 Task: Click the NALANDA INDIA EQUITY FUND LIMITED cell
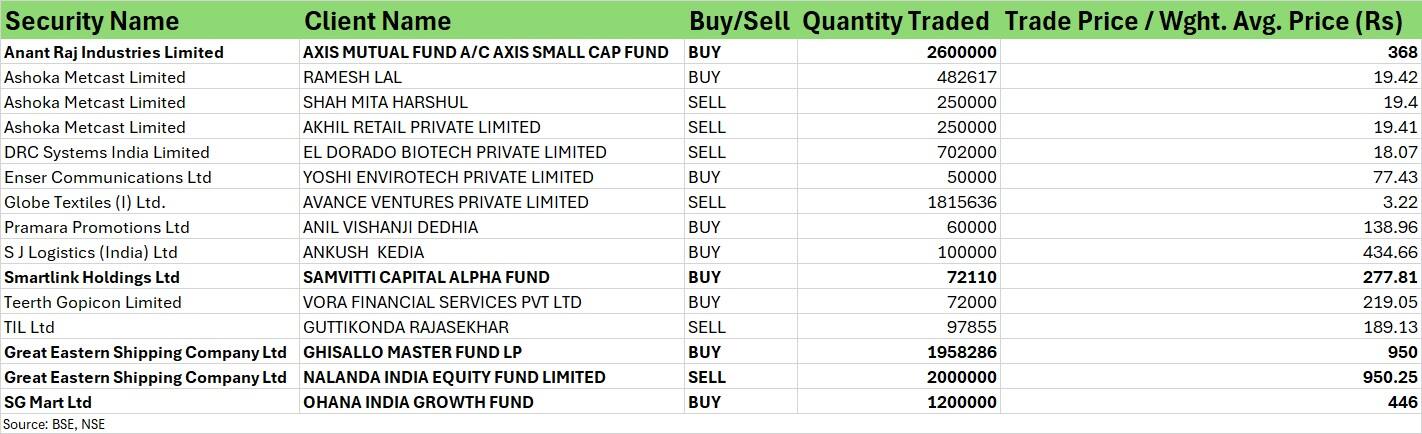coord(454,377)
